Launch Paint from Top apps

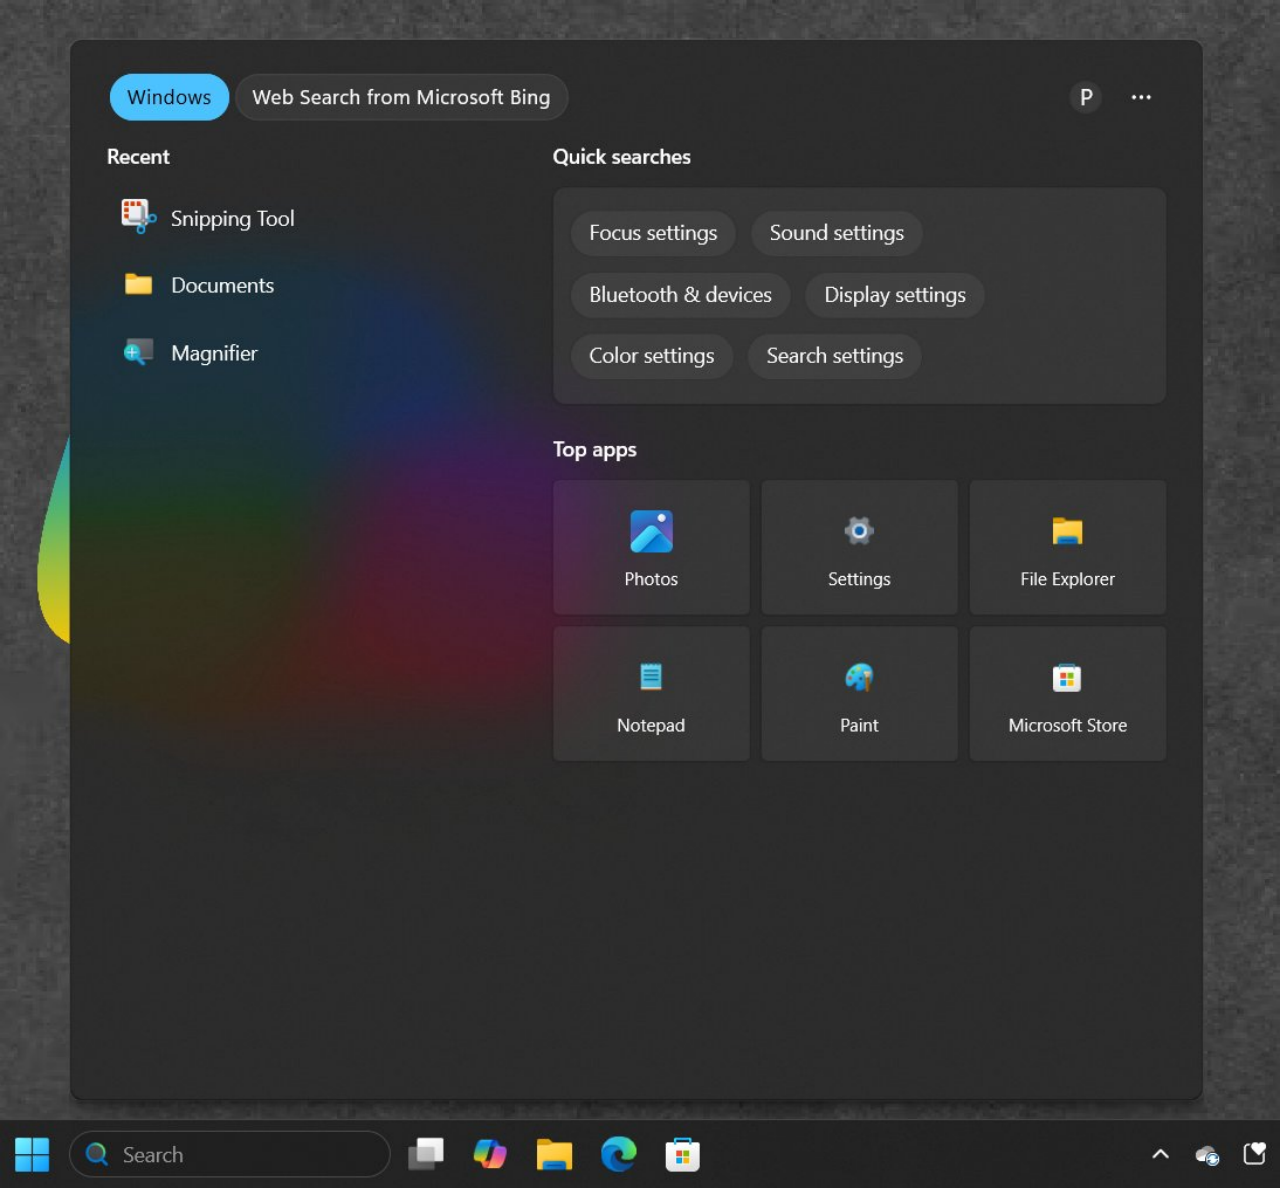pyautogui.click(x=859, y=694)
